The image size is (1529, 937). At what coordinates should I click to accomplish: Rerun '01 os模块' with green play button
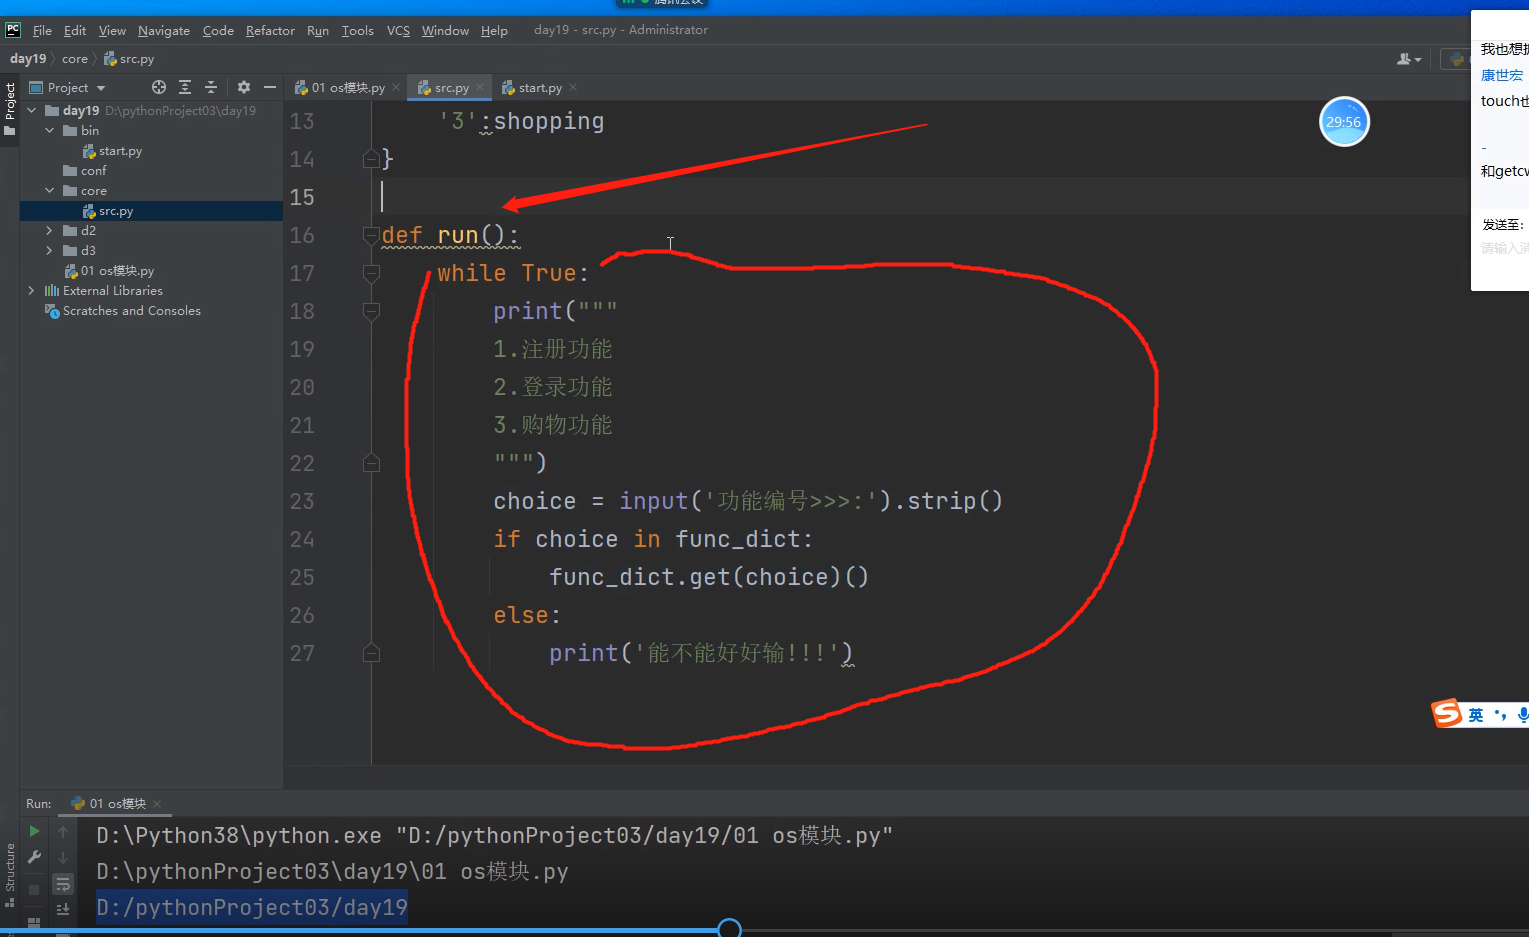(34, 831)
